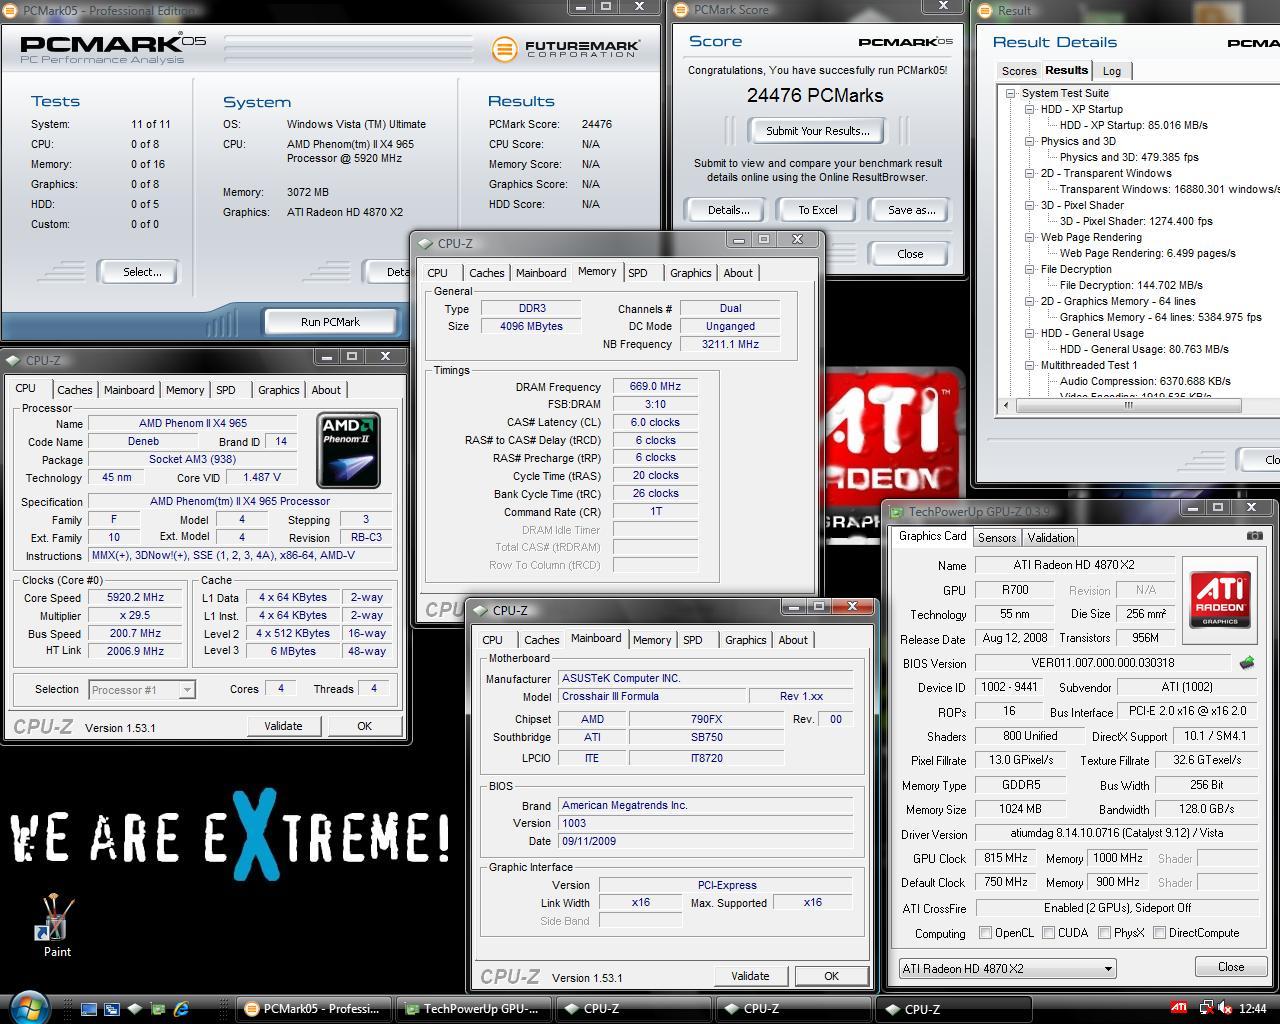Collapse the System Test Suite node
Screen dimensions: 1280x1024
1011,93
